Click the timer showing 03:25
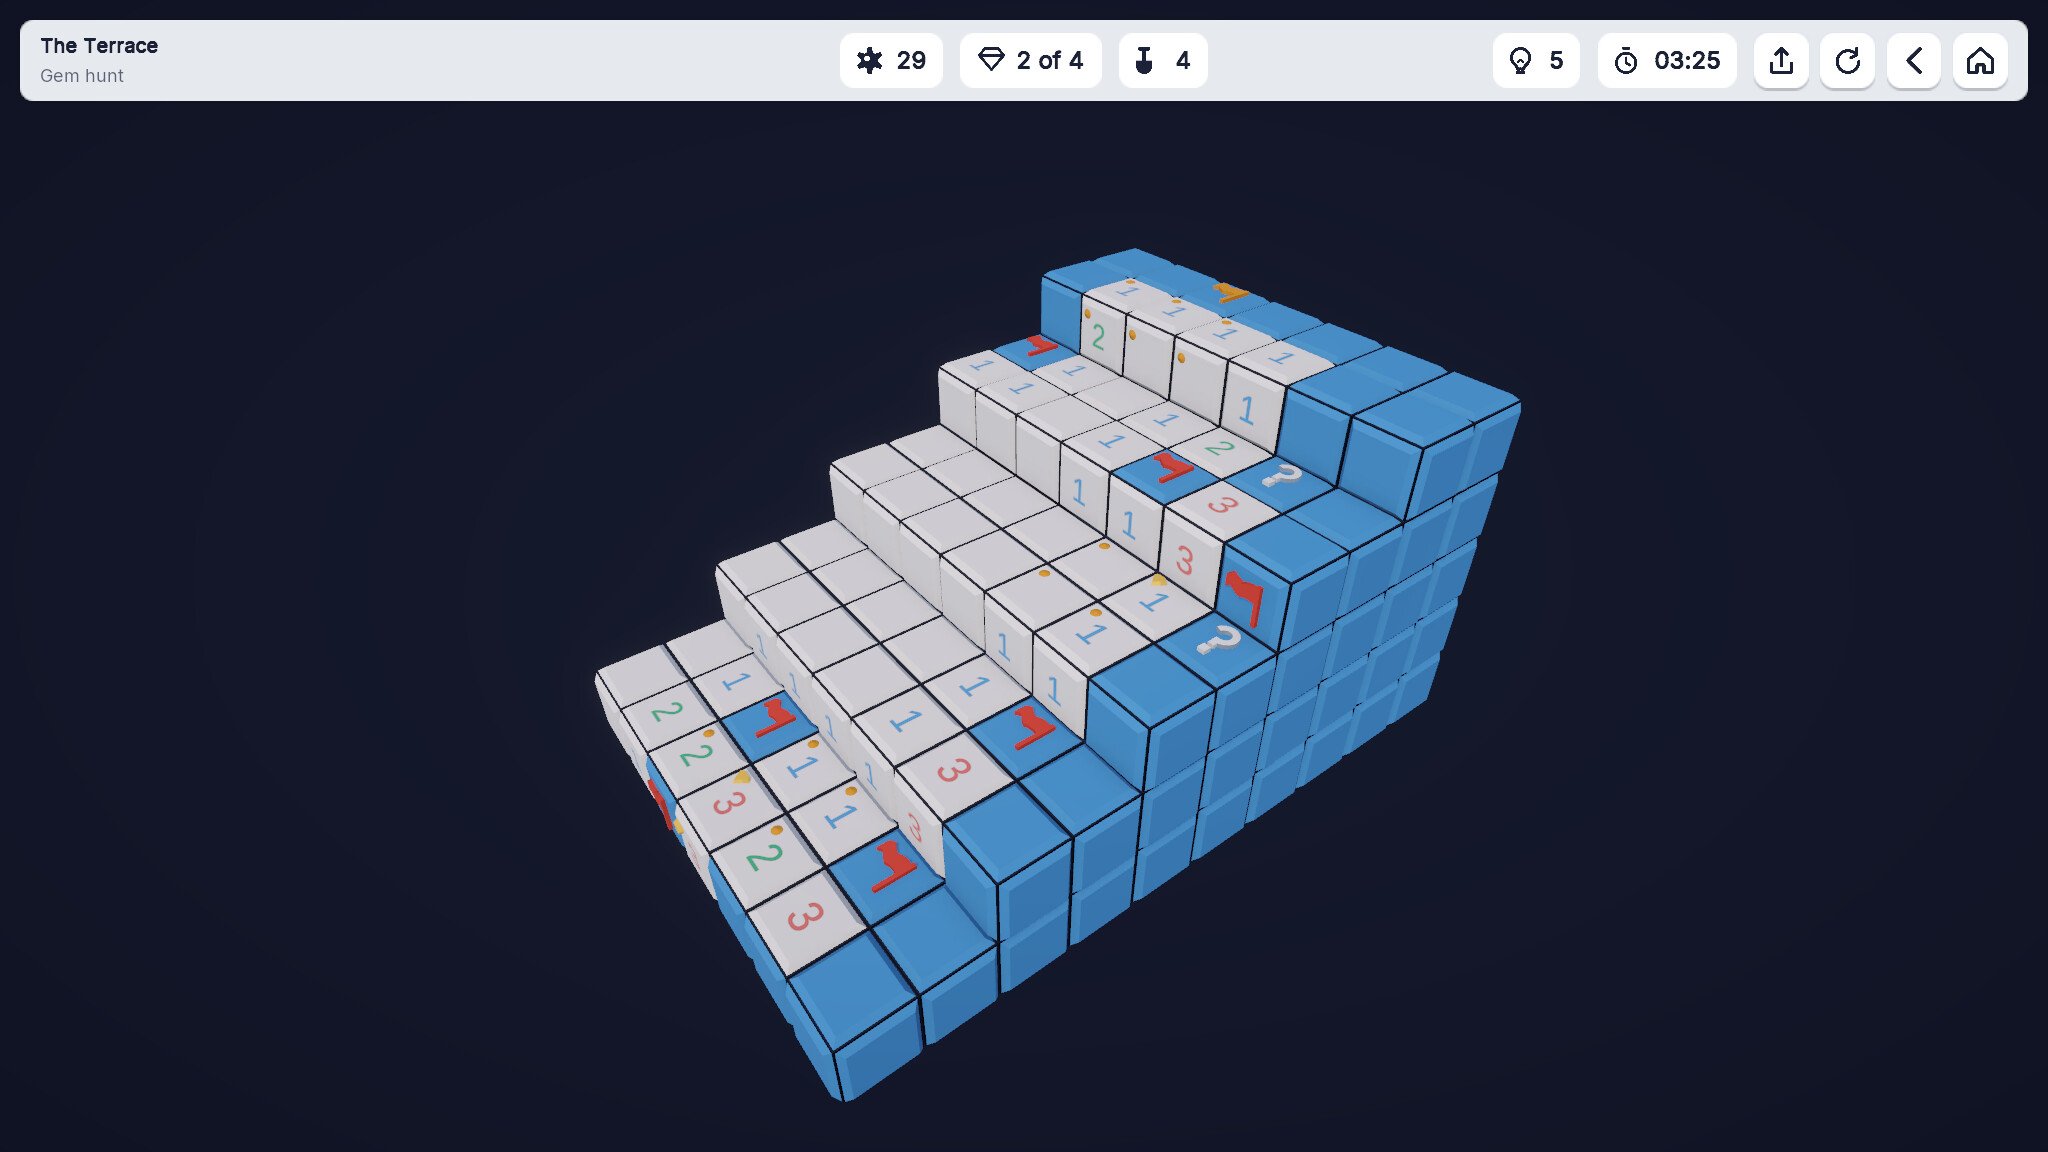 point(1667,61)
